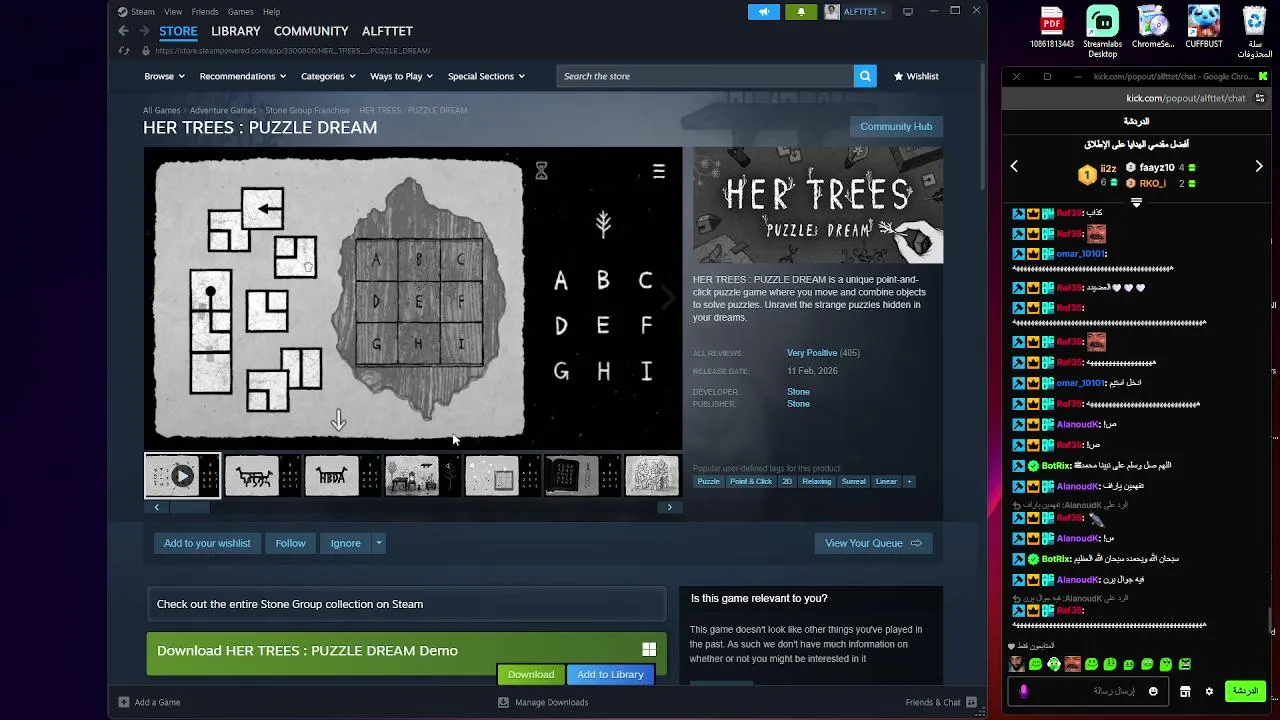Click the Point & Click tag
The image size is (1280, 720).
coord(751,481)
